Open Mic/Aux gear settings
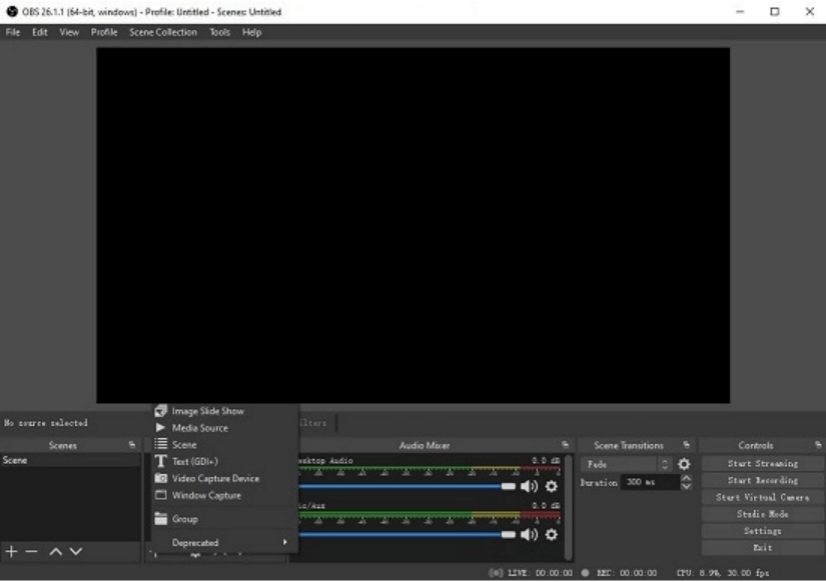This screenshot has width=826, height=582. 551,535
